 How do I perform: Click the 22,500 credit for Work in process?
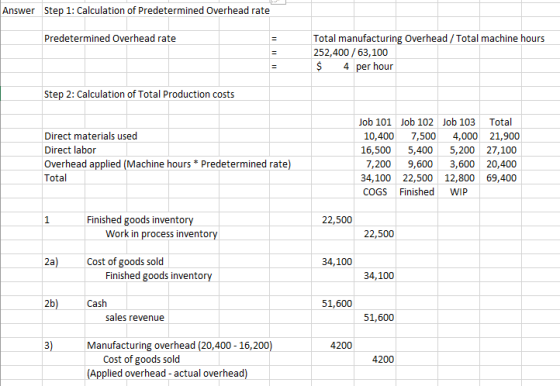coord(379,234)
